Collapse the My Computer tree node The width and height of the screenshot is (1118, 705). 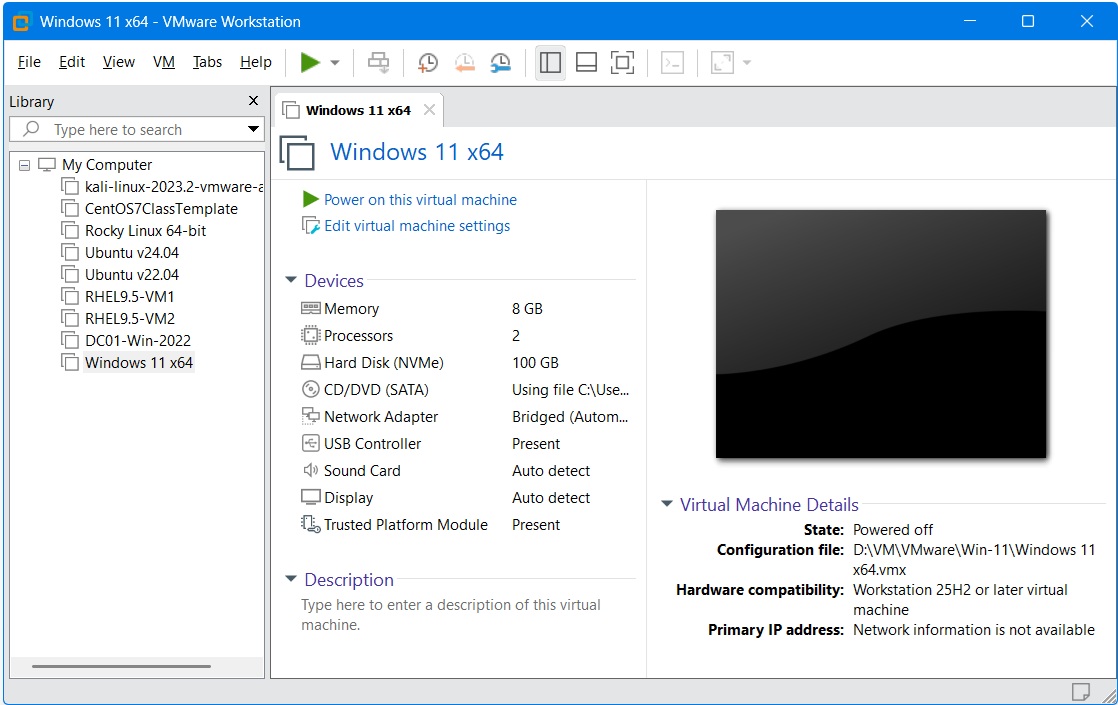[x=24, y=165]
